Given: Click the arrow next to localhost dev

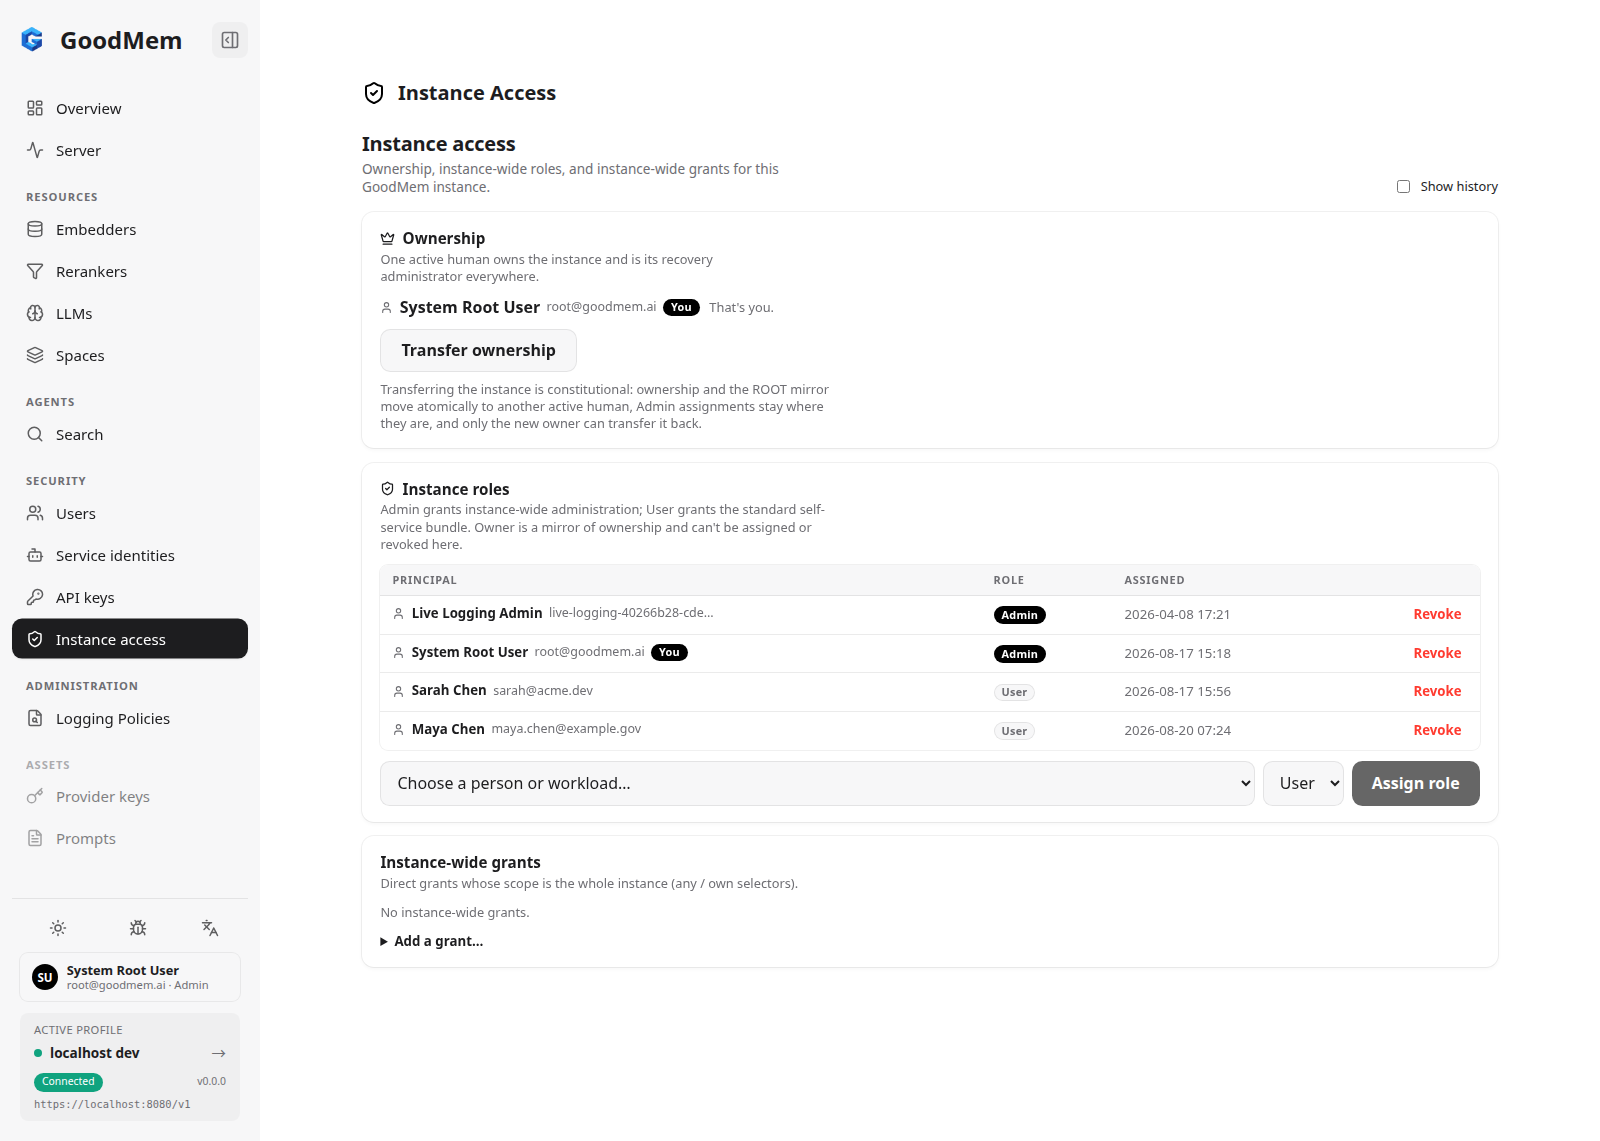Looking at the screenshot, I should coord(219,1053).
